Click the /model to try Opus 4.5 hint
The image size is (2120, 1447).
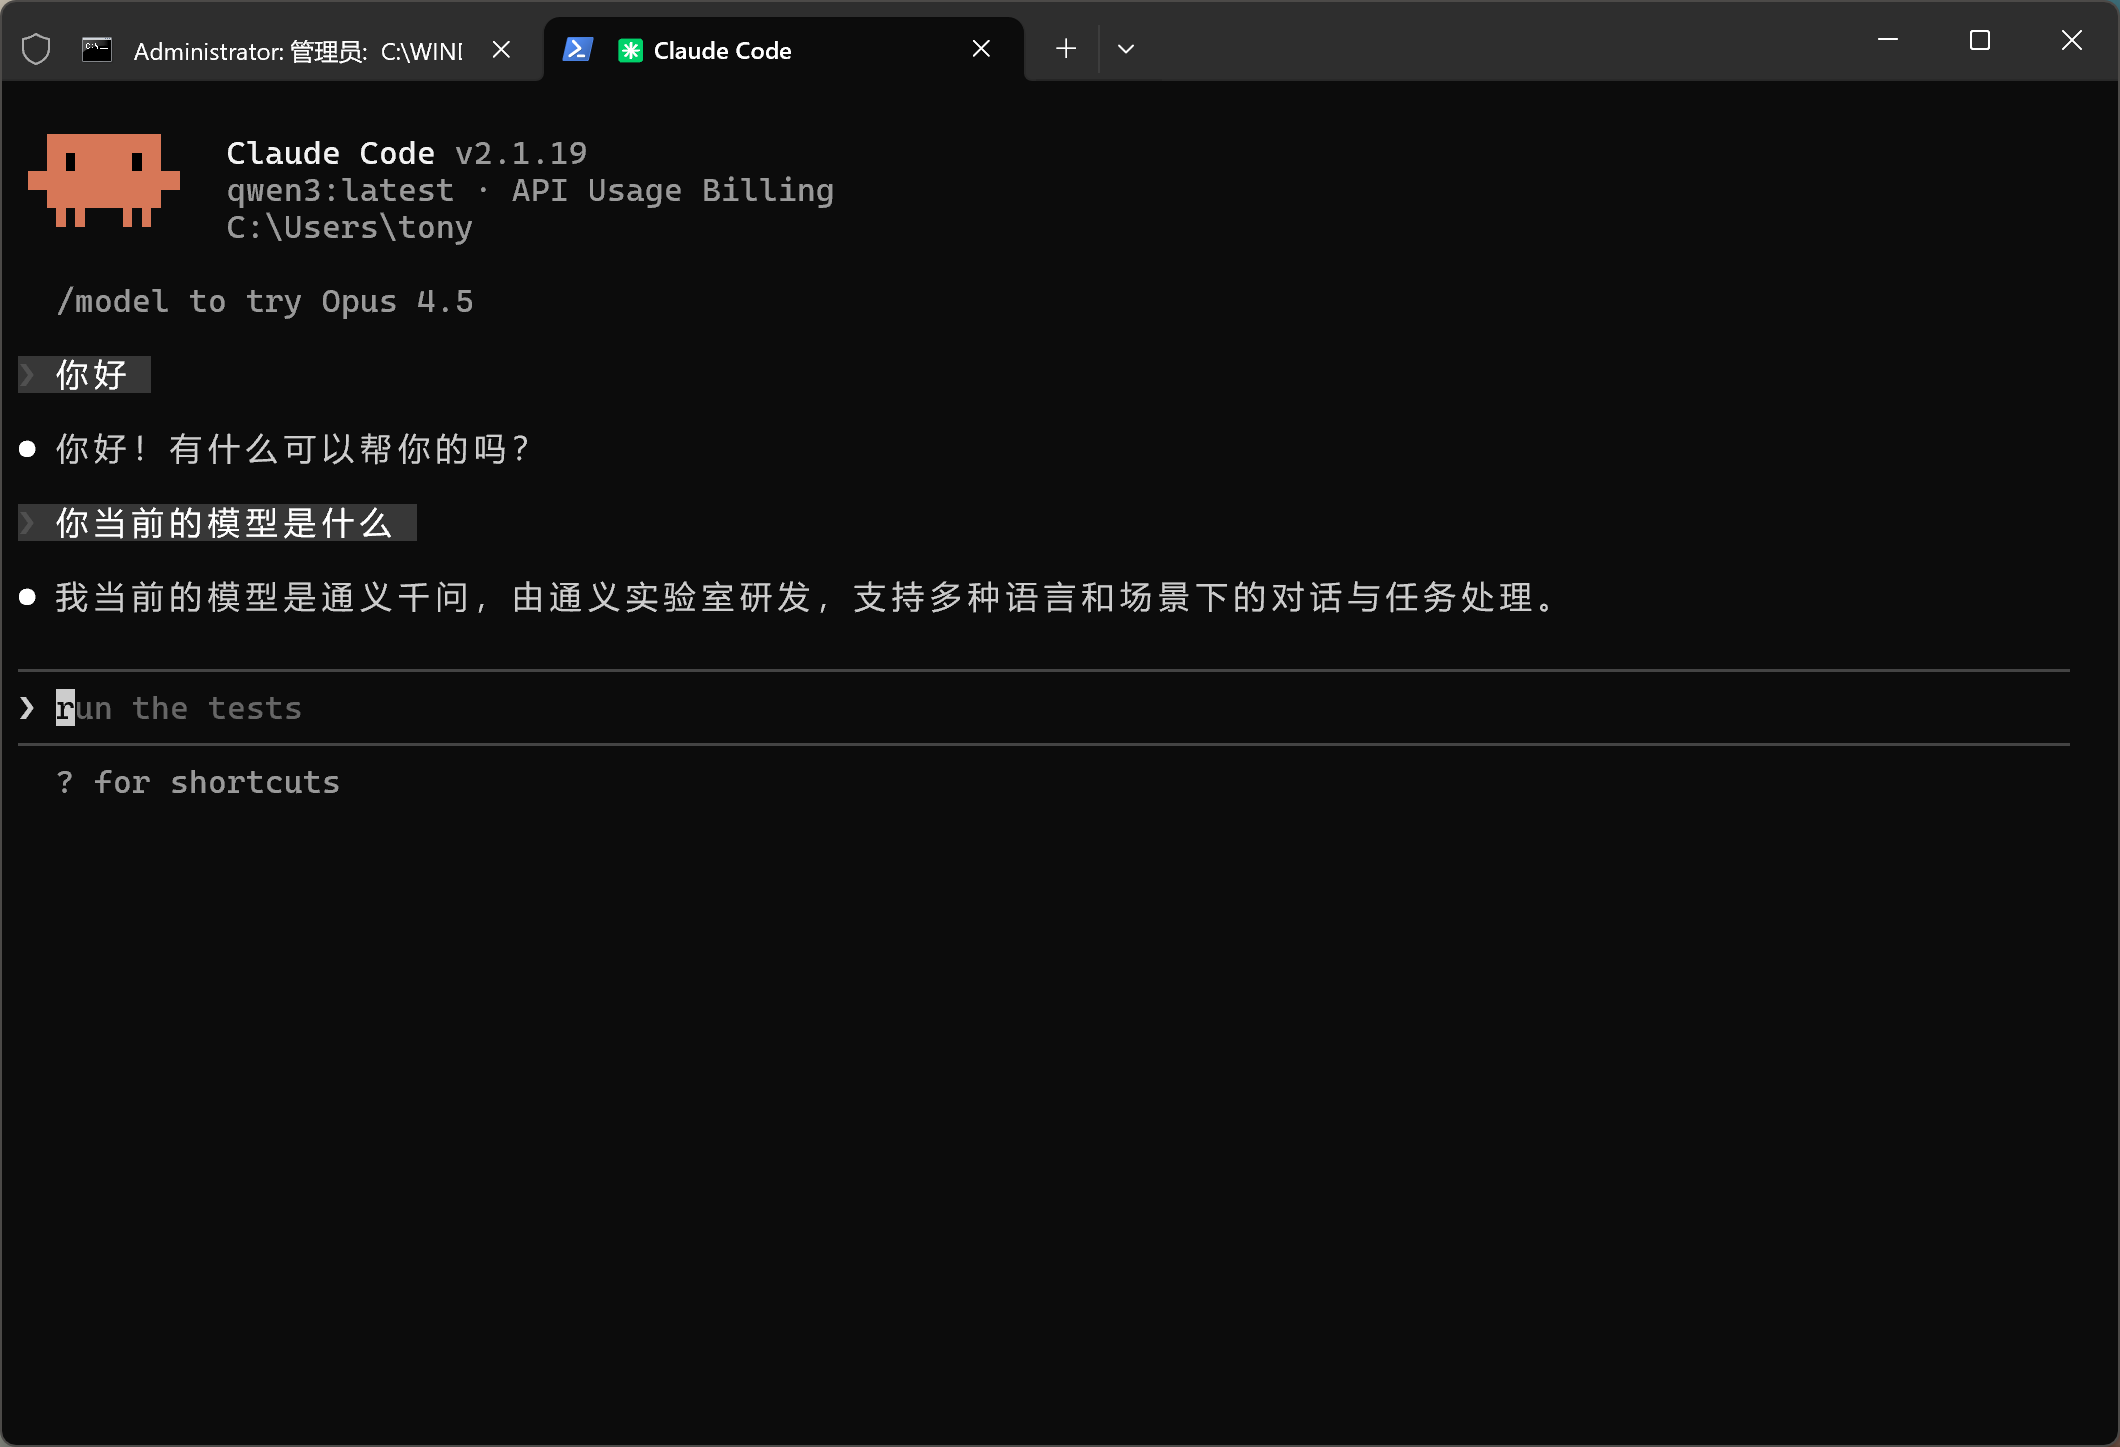(x=264, y=301)
